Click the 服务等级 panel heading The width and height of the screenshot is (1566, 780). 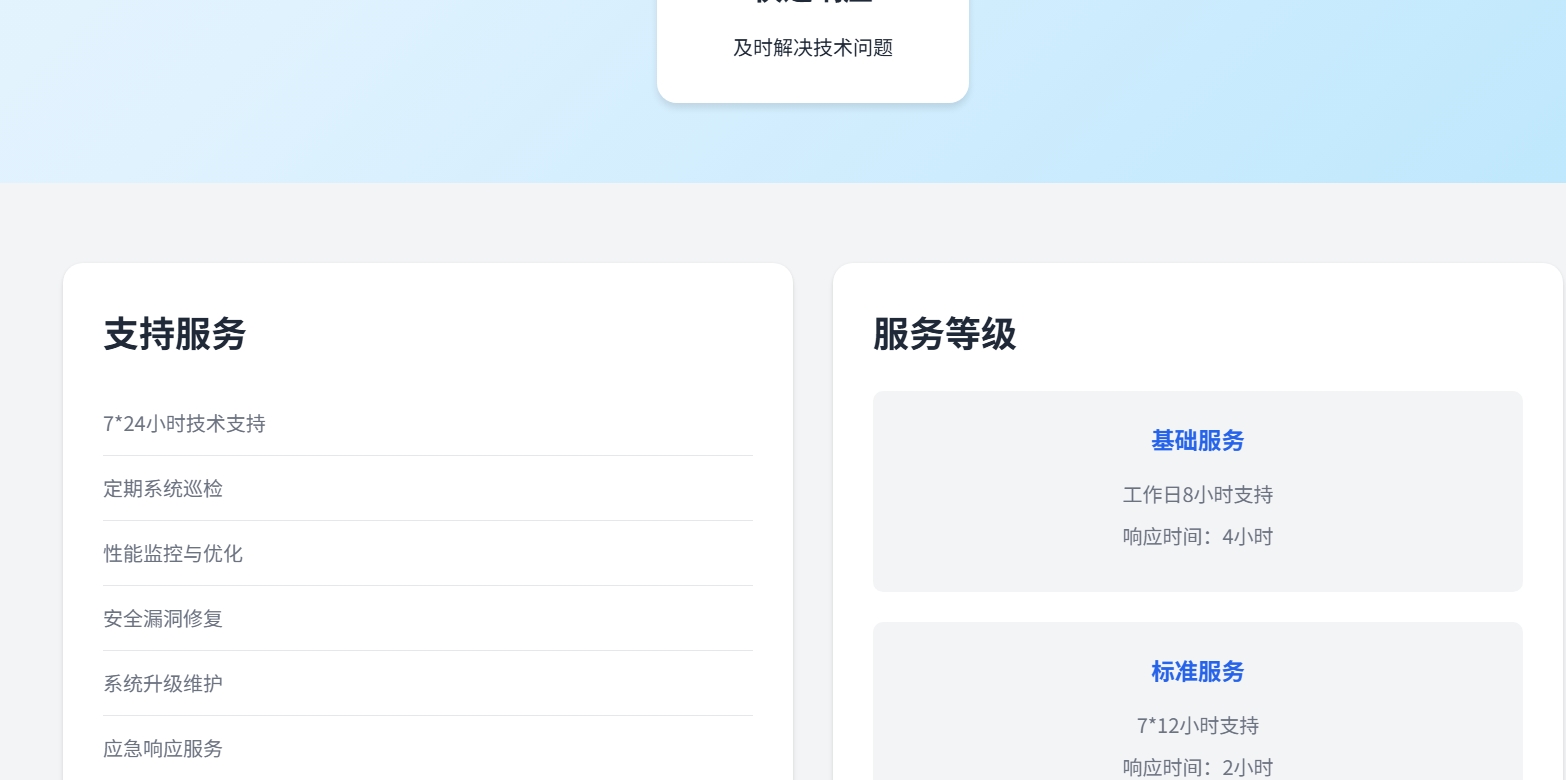[944, 334]
